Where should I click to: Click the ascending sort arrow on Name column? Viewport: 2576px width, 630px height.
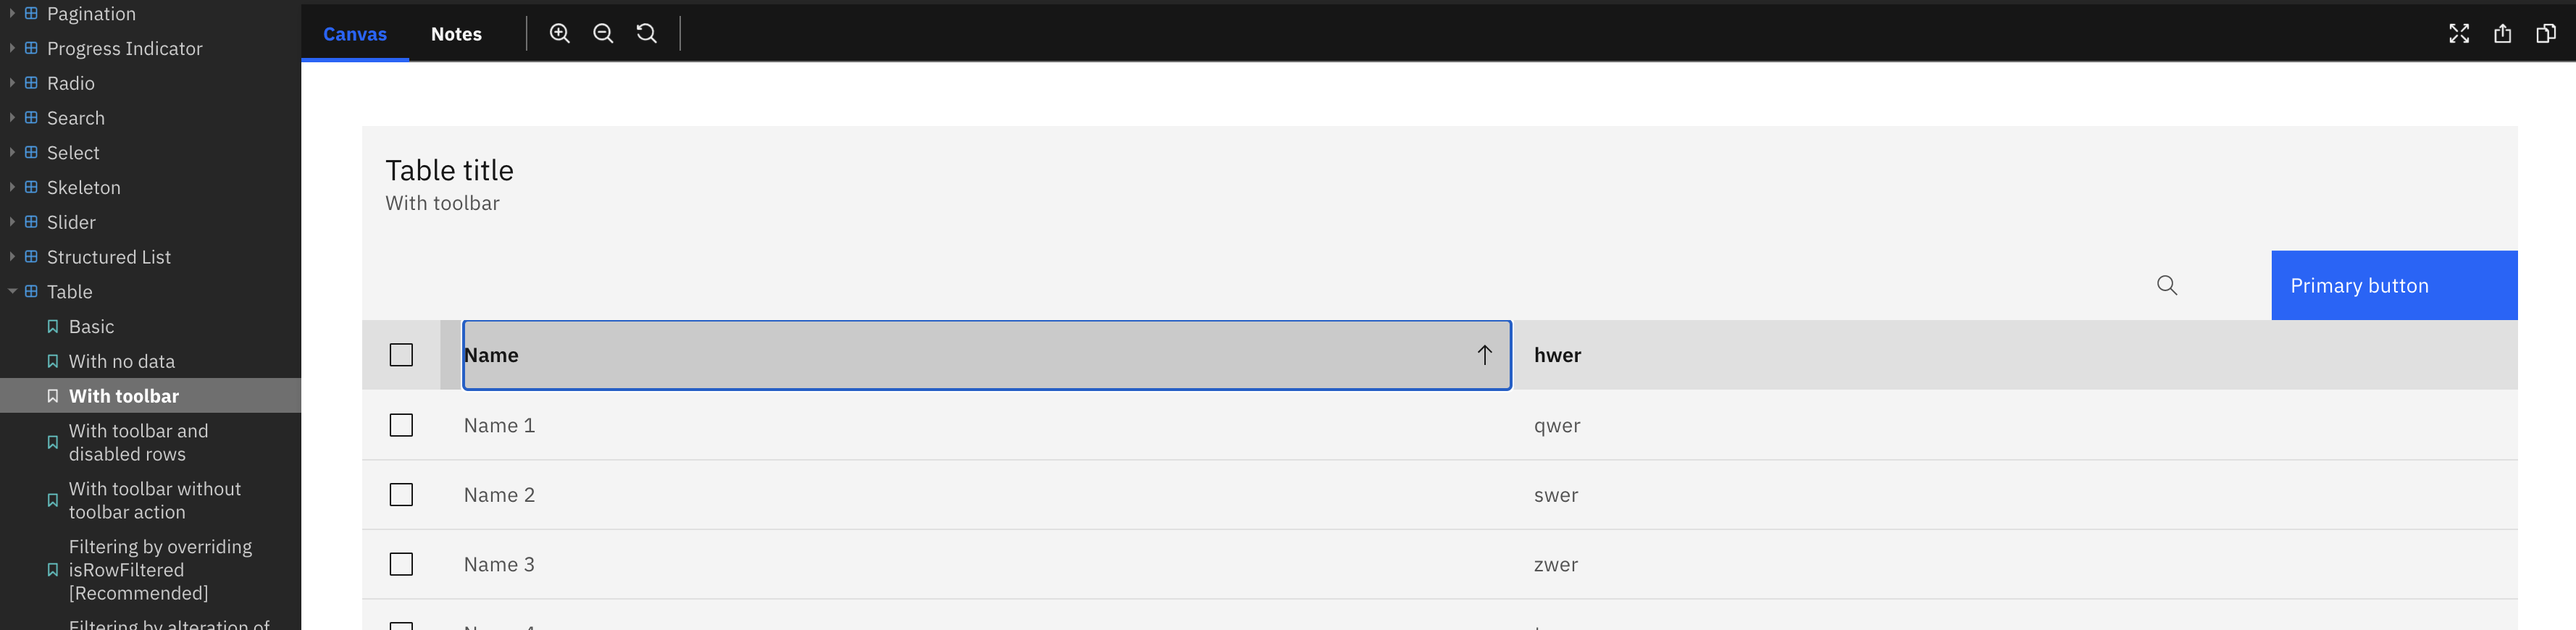point(1484,355)
